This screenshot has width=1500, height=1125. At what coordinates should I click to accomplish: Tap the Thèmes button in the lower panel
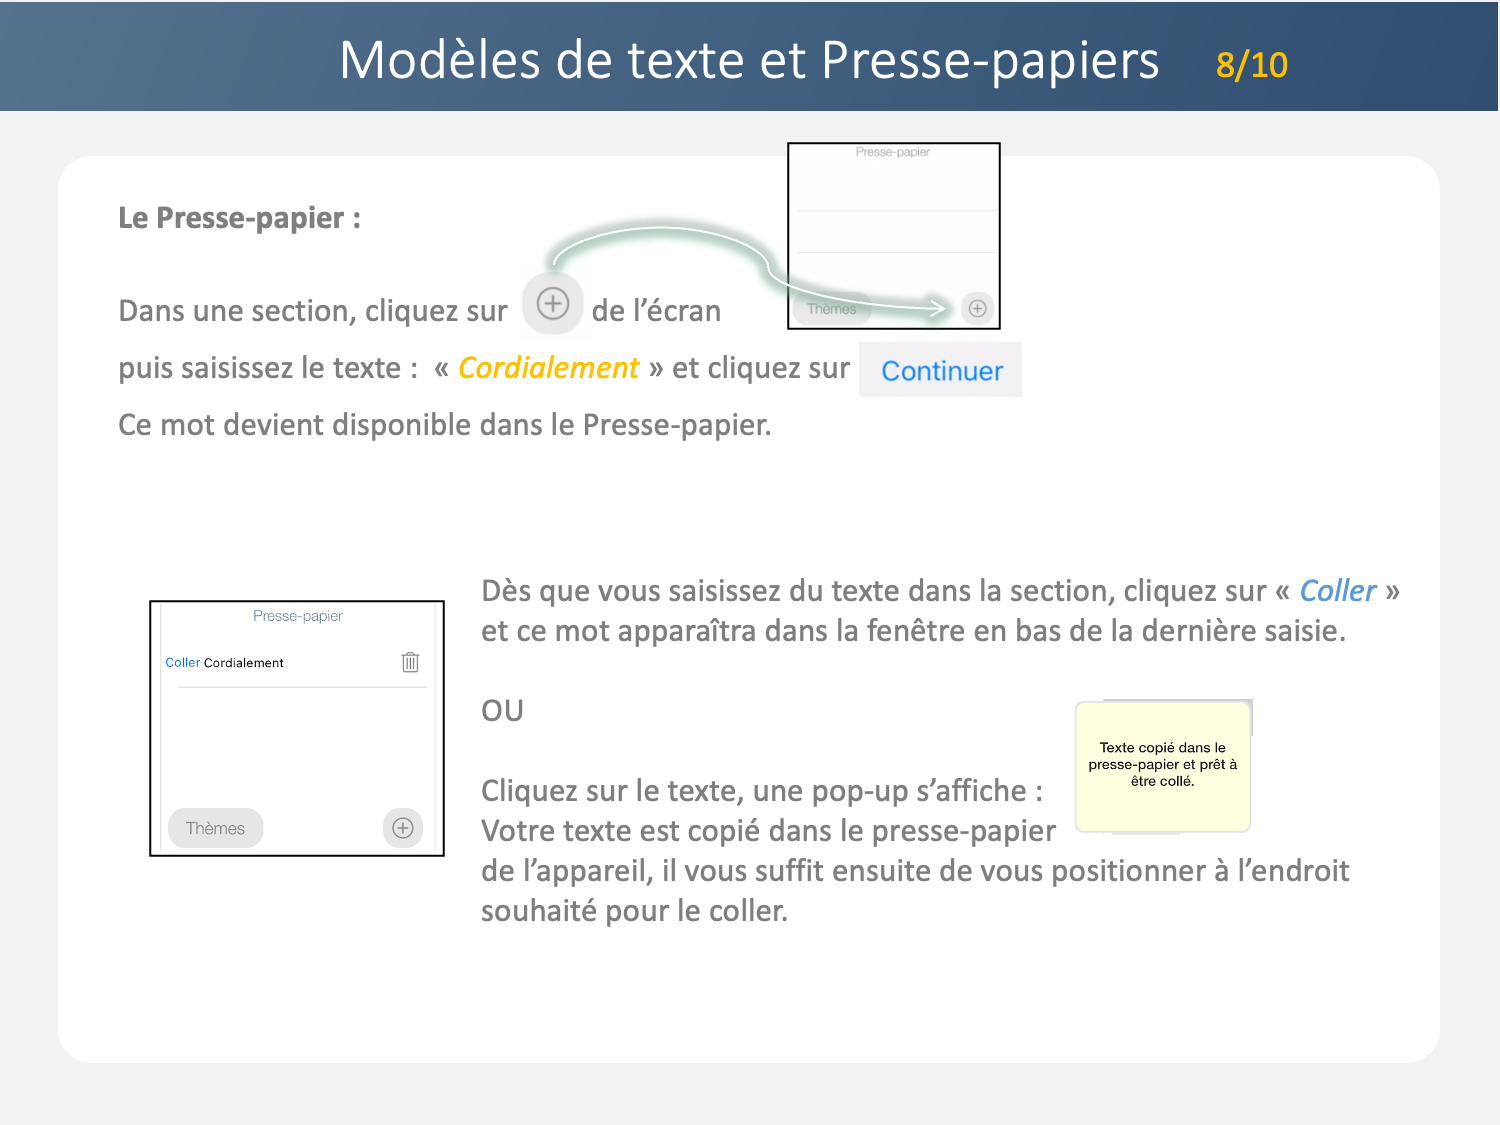(x=215, y=828)
